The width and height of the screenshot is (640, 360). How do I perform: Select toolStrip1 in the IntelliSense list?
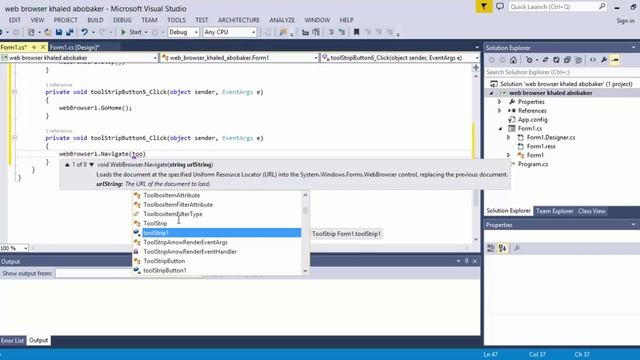(x=217, y=233)
